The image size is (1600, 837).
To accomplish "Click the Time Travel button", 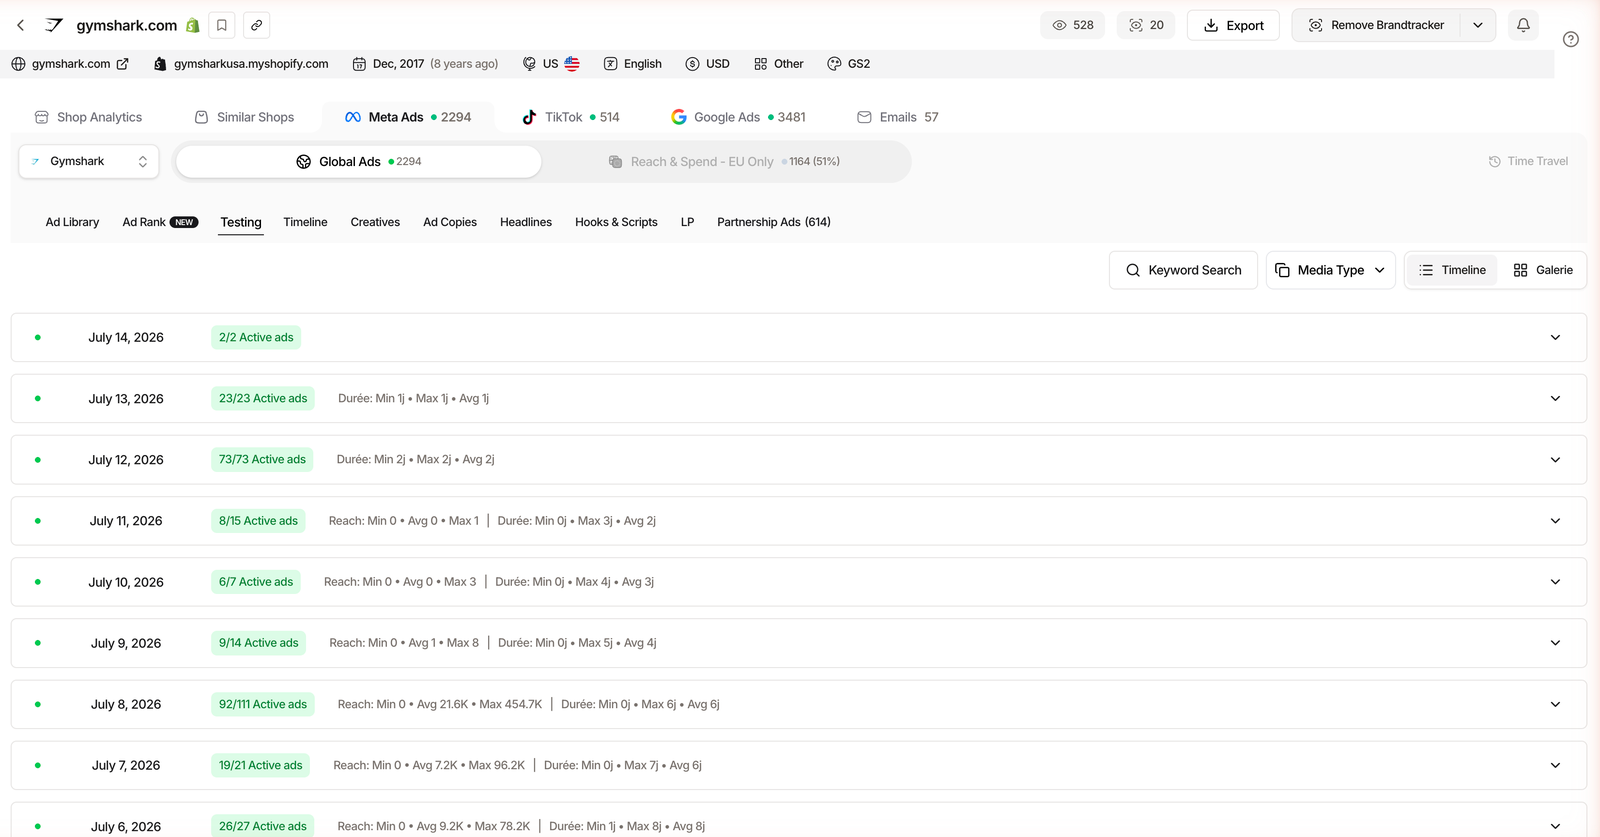I will [1528, 161].
